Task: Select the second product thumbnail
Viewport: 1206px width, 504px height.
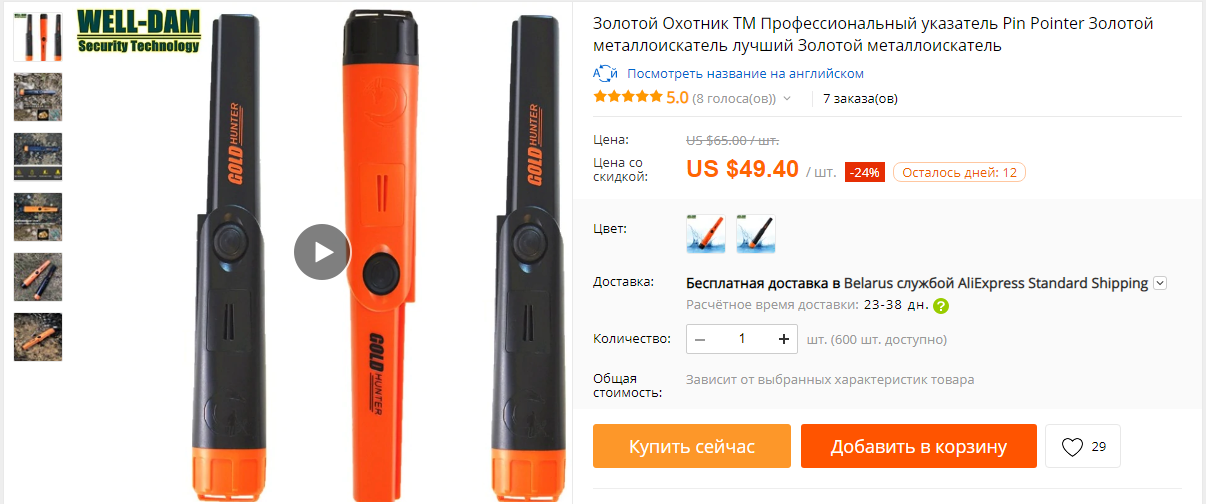Action: click(x=38, y=97)
